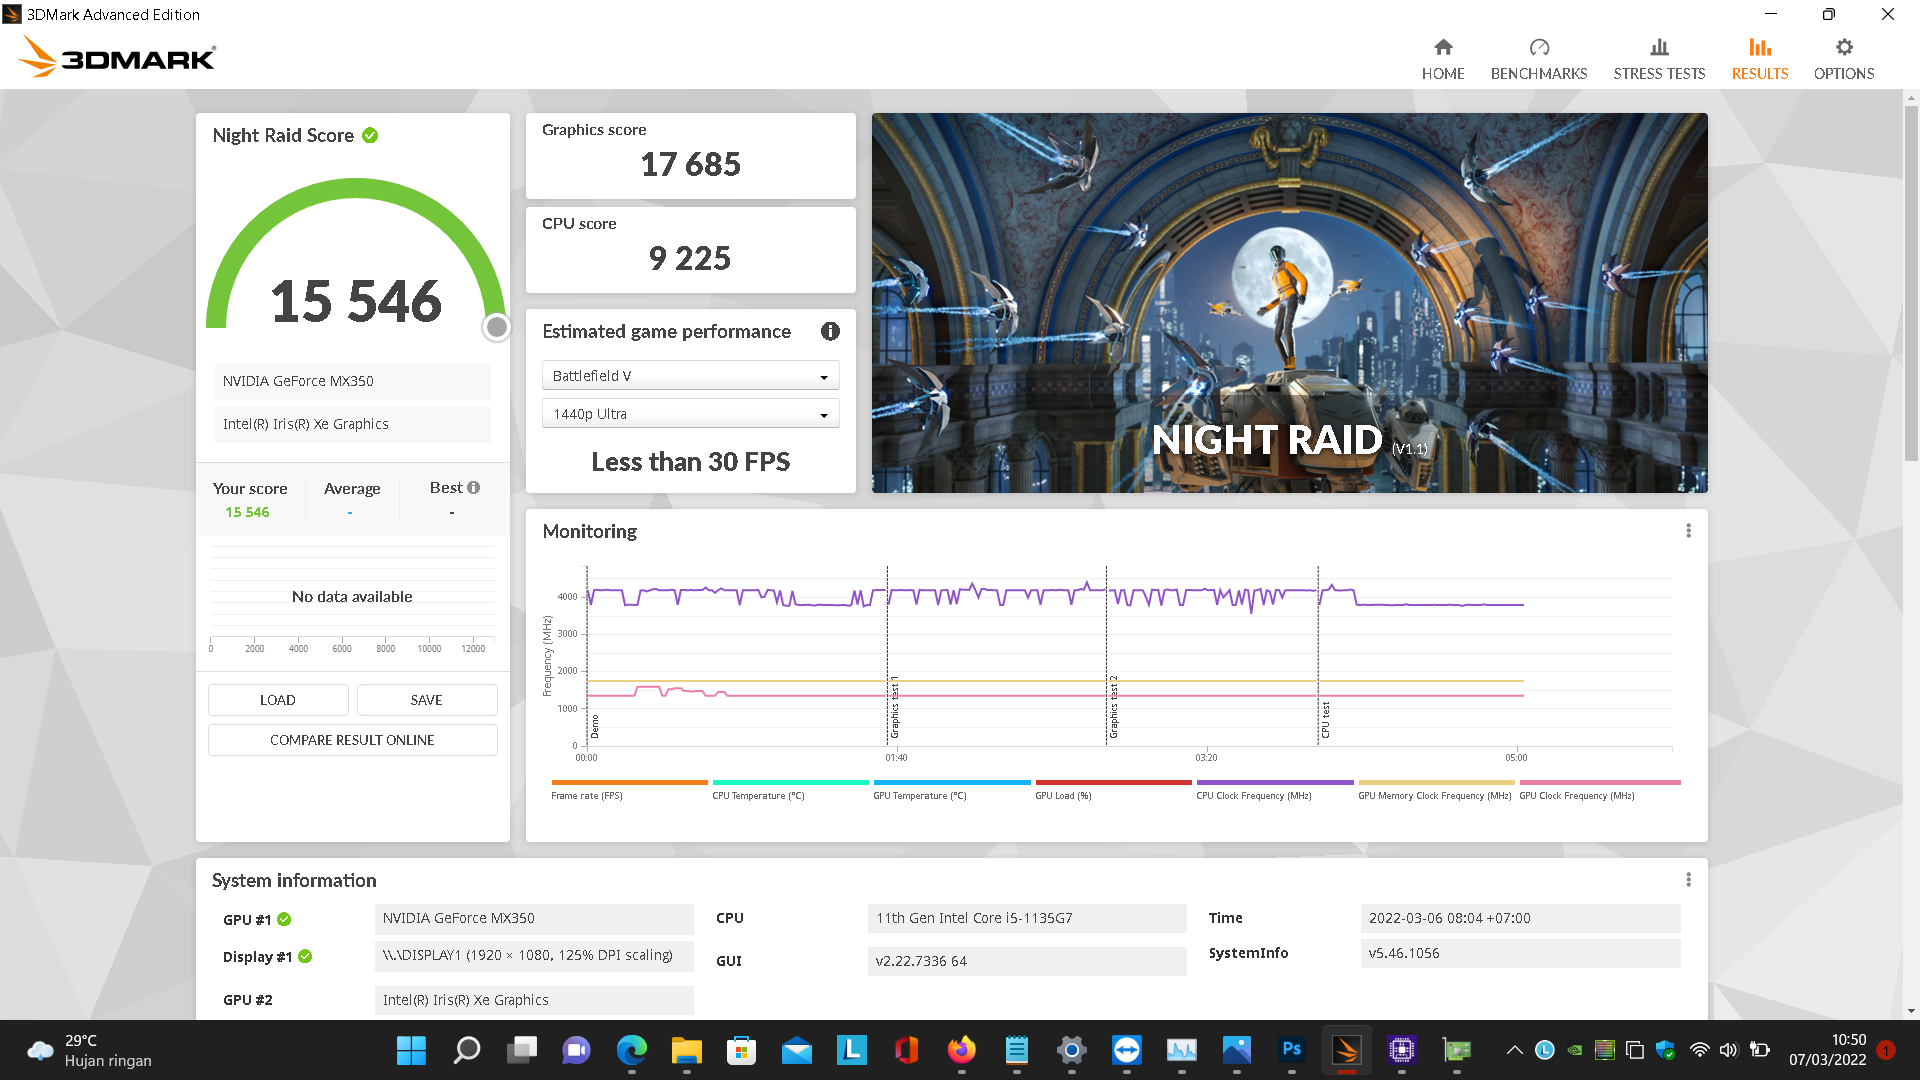Click the Time value 2022-03-06 08:04

[x=1520, y=918]
